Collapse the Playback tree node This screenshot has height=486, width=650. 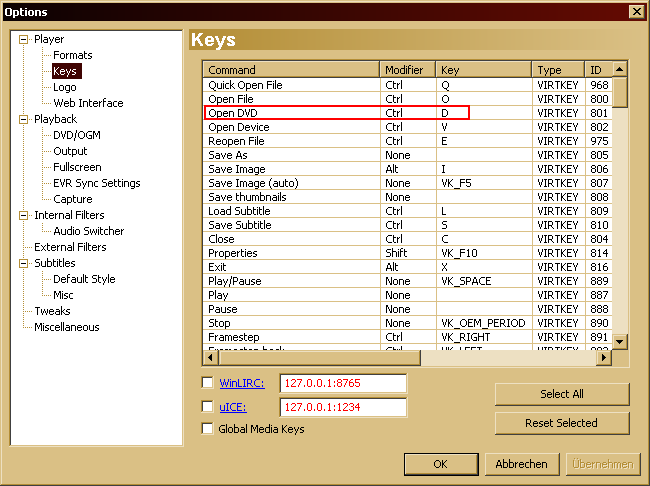[x=25, y=119]
